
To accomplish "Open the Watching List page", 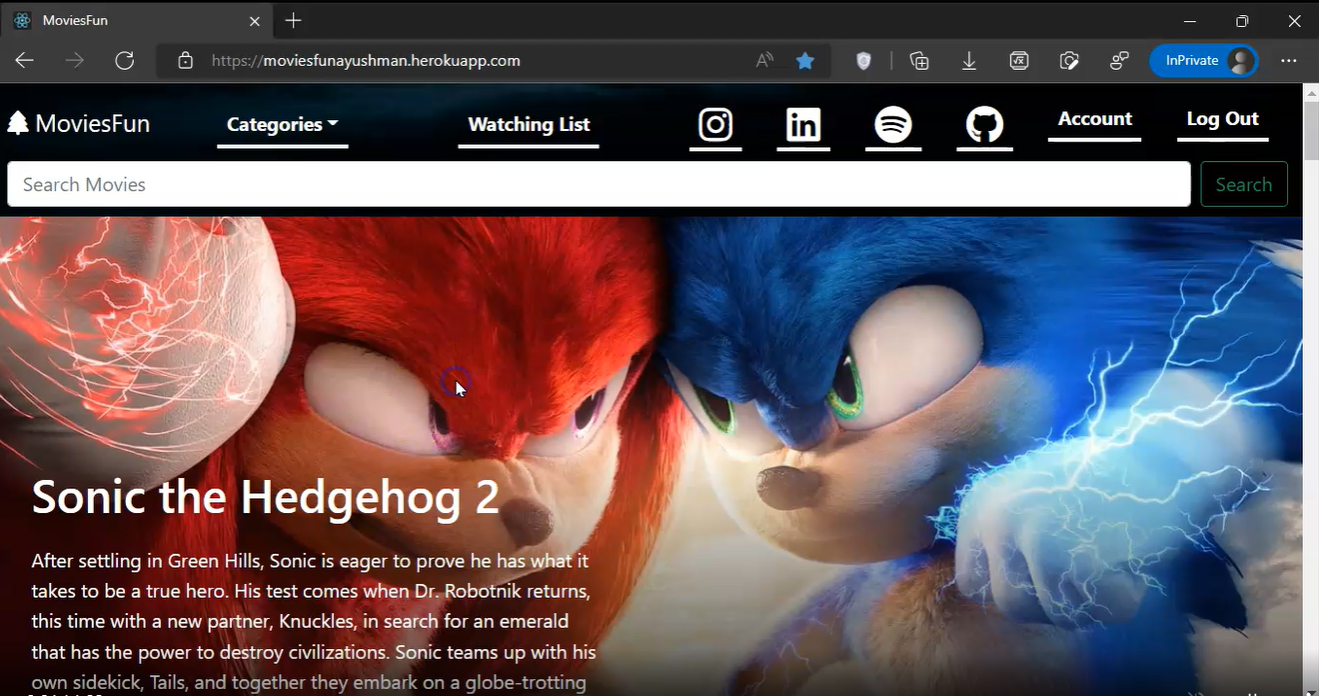I will pos(528,125).
